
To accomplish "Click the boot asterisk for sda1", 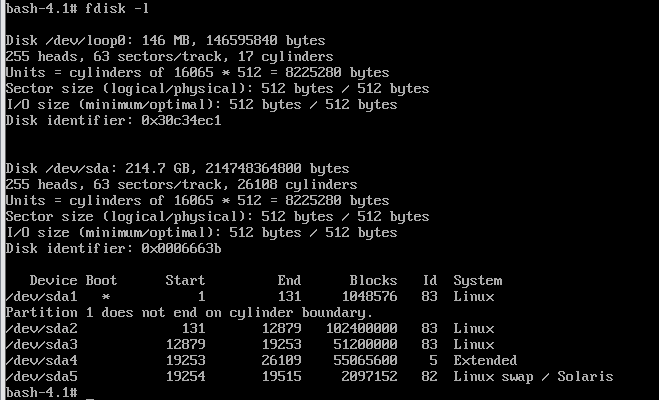I will coord(105,297).
